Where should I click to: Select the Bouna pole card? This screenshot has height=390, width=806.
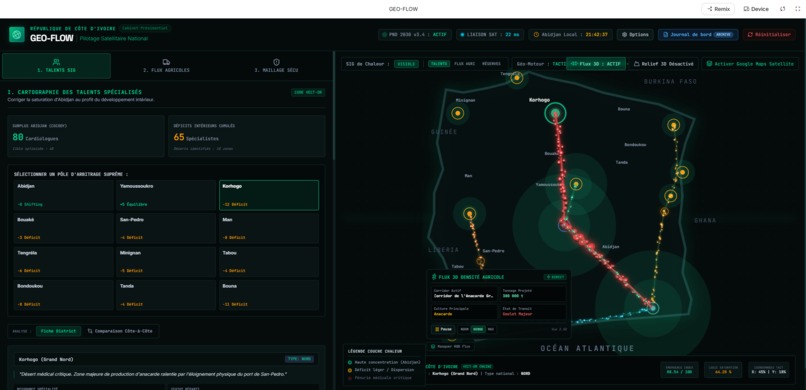pyautogui.click(x=269, y=295)
